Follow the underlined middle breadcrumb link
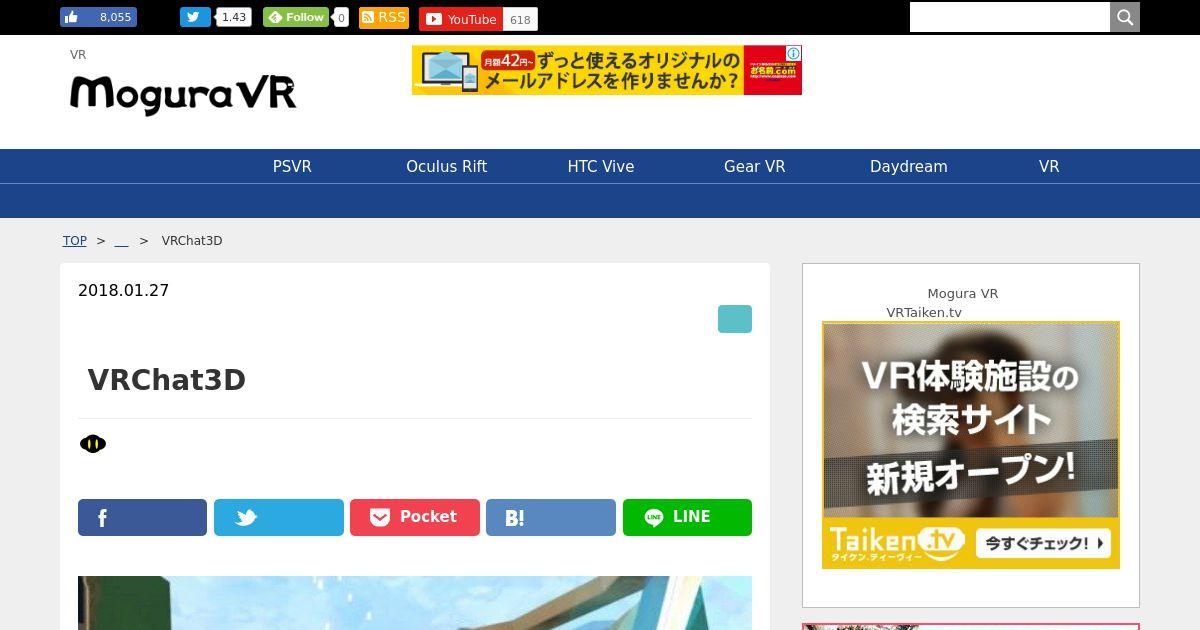The height and width of the screenshot is (630, 1200). pyautogui.click(x=121, y=241)
